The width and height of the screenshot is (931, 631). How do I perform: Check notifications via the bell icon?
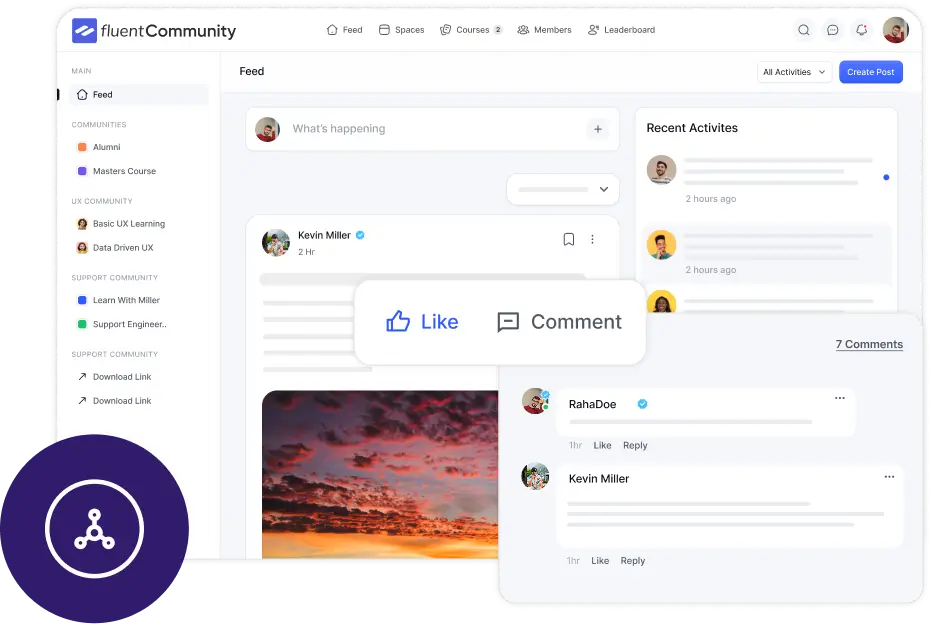point(861,30)
